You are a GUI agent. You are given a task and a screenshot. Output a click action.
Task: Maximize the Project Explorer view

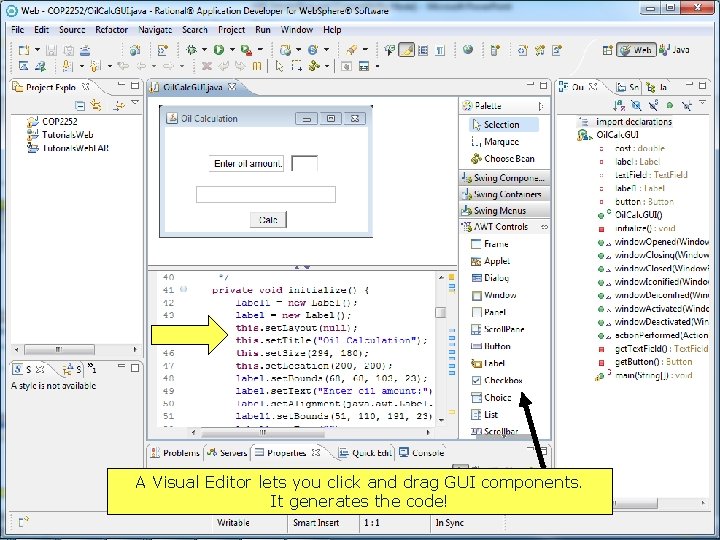click(135, 85)
